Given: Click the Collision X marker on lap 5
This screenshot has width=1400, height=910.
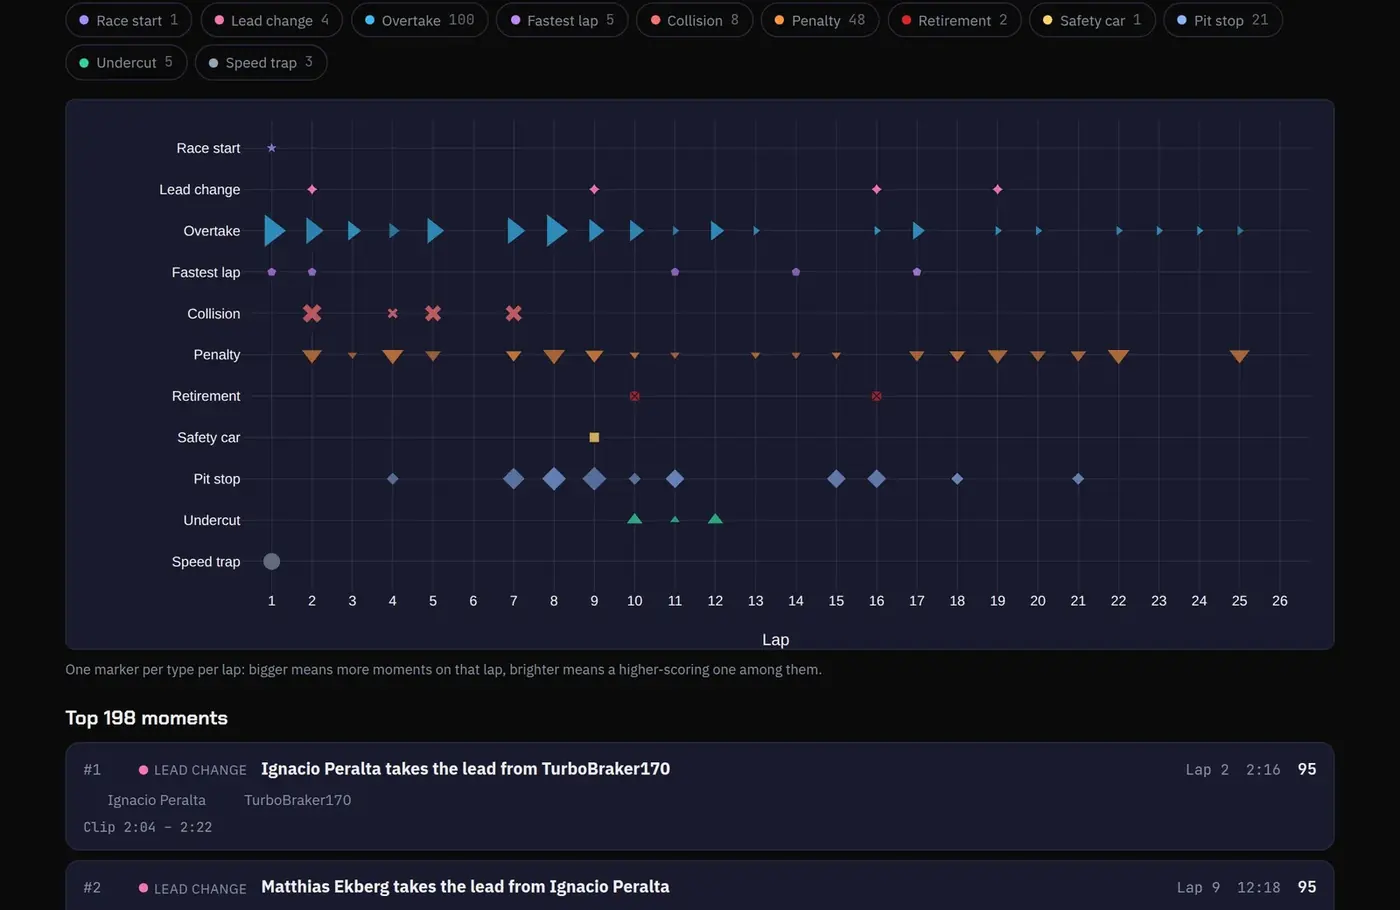Looking at the screenshot, I should coord(433,313).
